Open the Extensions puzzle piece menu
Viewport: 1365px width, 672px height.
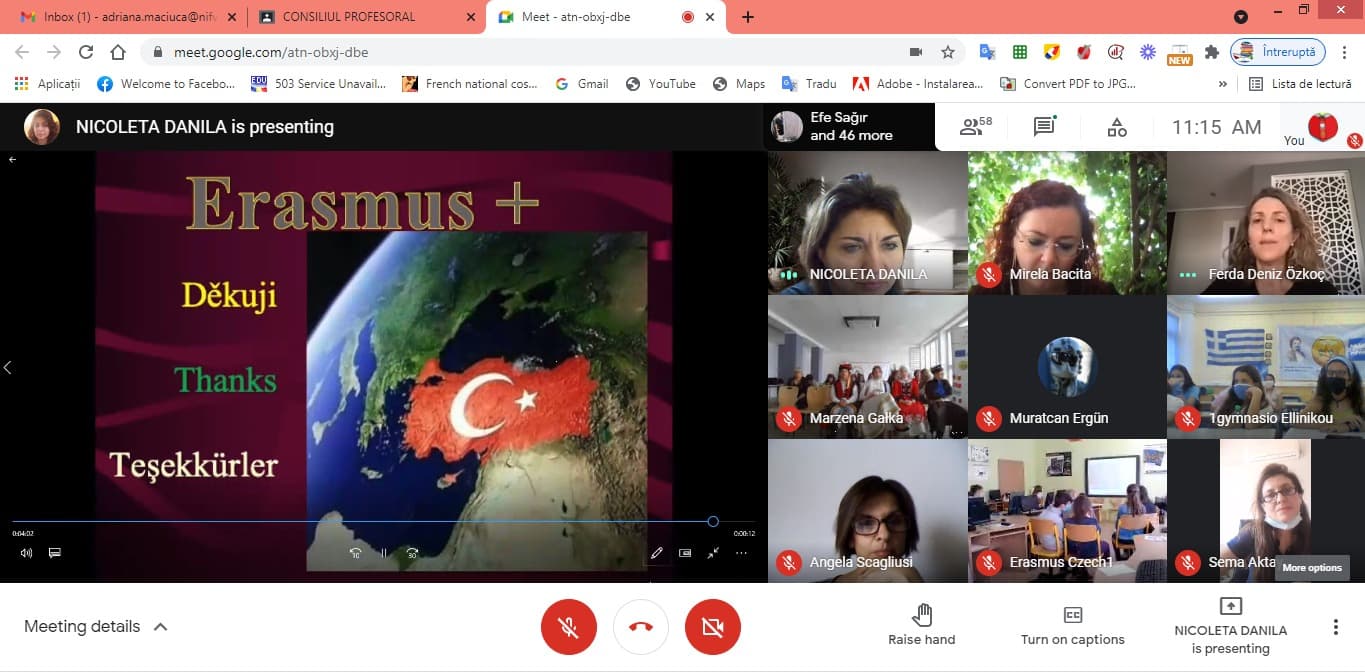click(x=1212, y=52)
